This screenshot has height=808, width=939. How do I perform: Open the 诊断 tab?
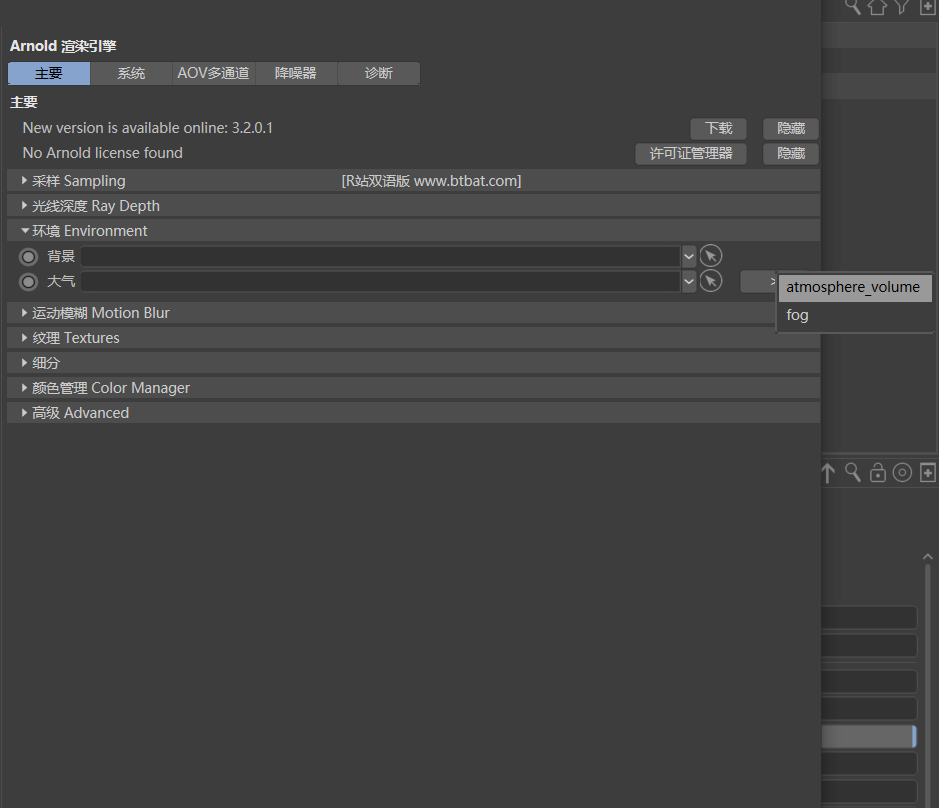point(378,73)
